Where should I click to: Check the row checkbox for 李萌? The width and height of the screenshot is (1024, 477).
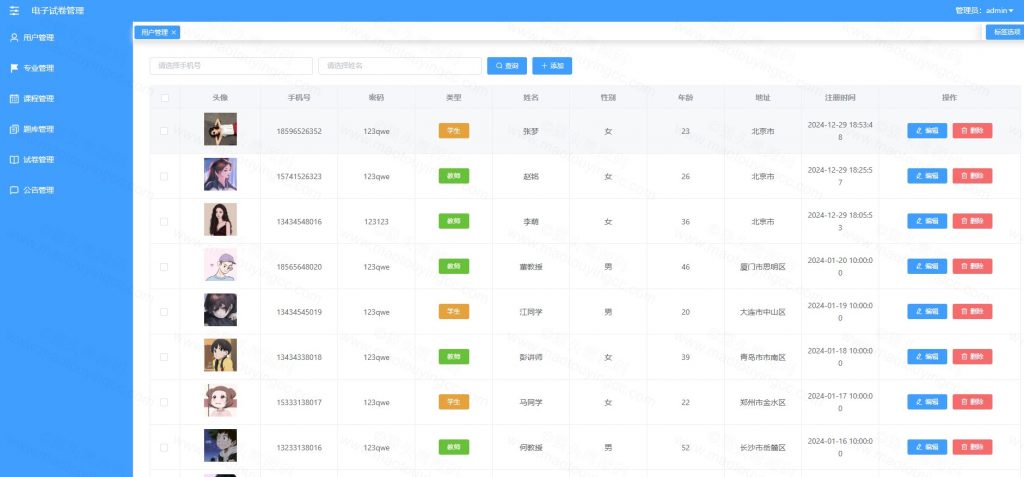164,222
